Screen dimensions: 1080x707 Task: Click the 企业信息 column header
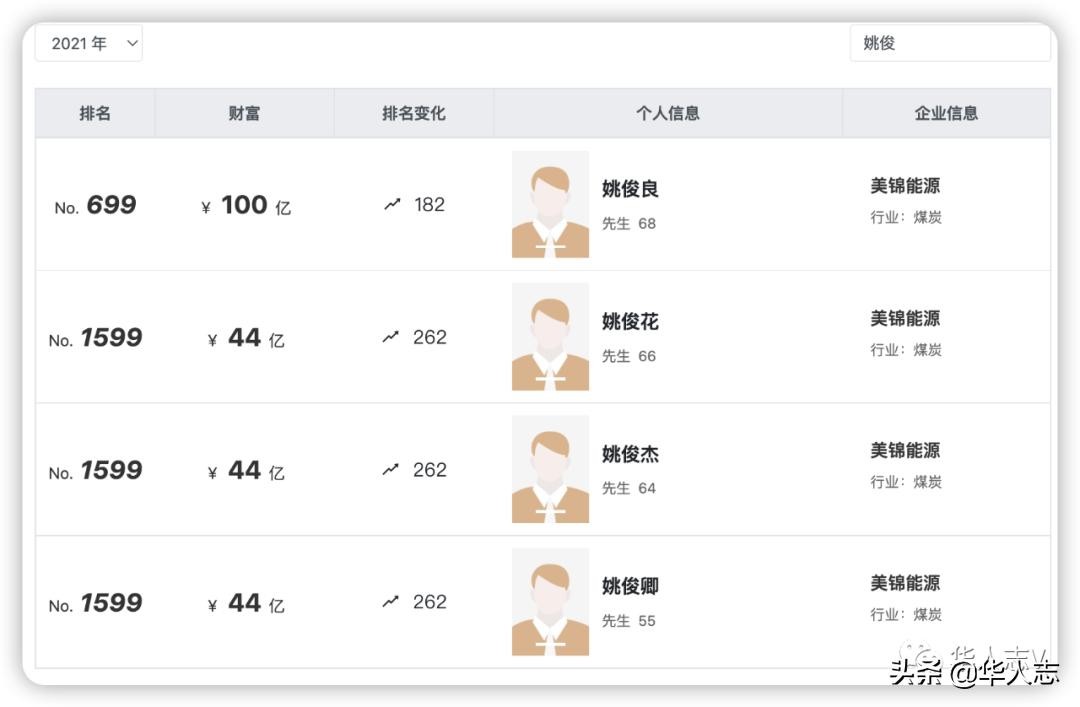[946, 114]
